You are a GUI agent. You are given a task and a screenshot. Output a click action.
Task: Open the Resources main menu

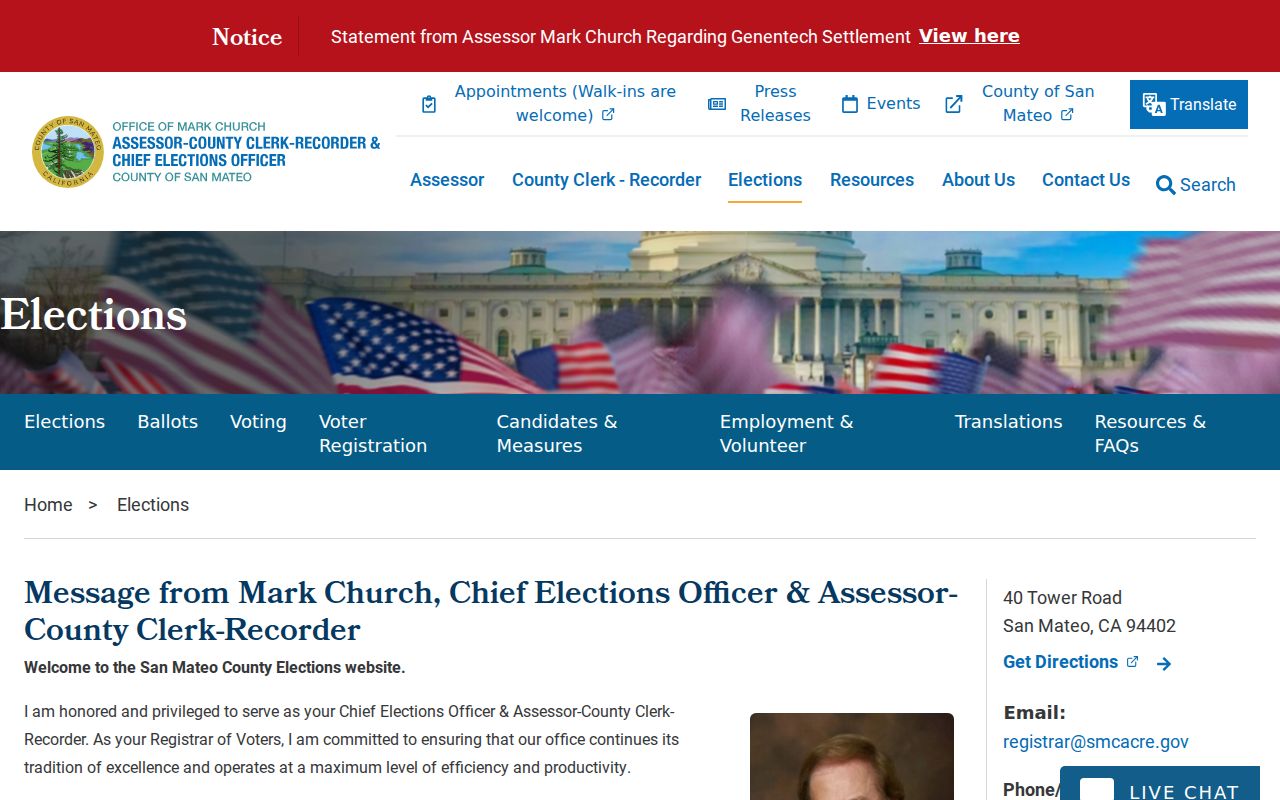coord(872,180)
